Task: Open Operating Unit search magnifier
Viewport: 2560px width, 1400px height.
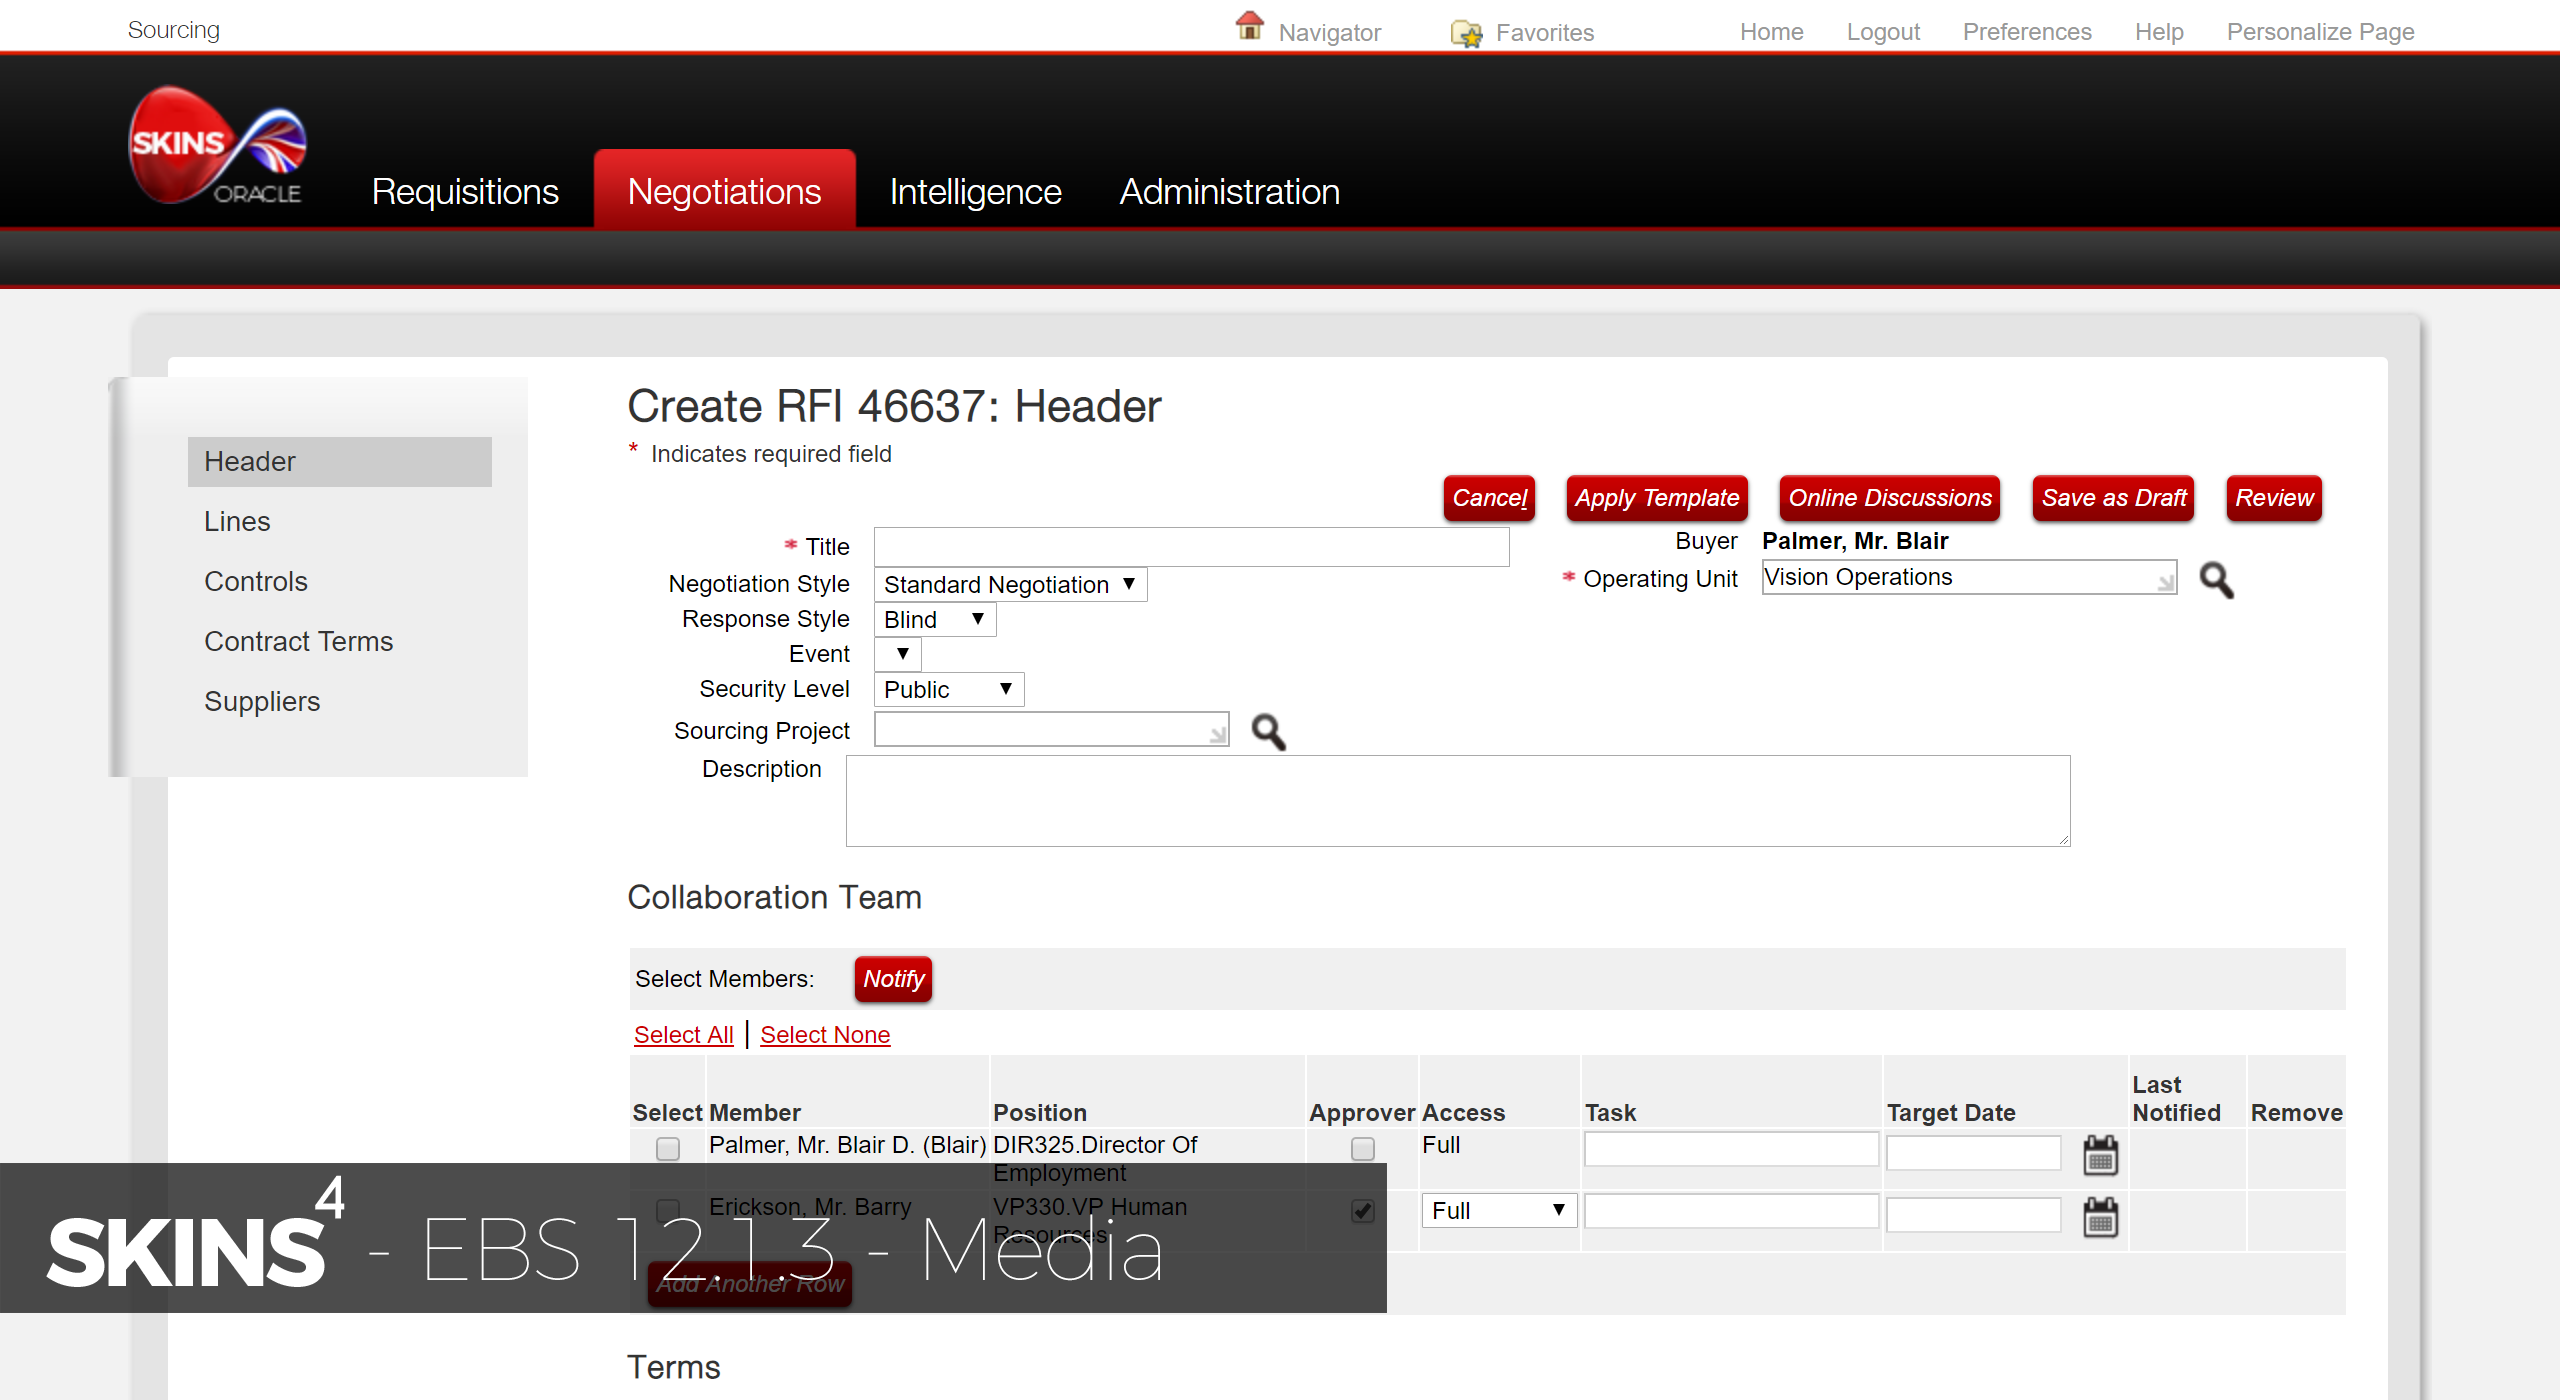Action: pos(2216,580)
